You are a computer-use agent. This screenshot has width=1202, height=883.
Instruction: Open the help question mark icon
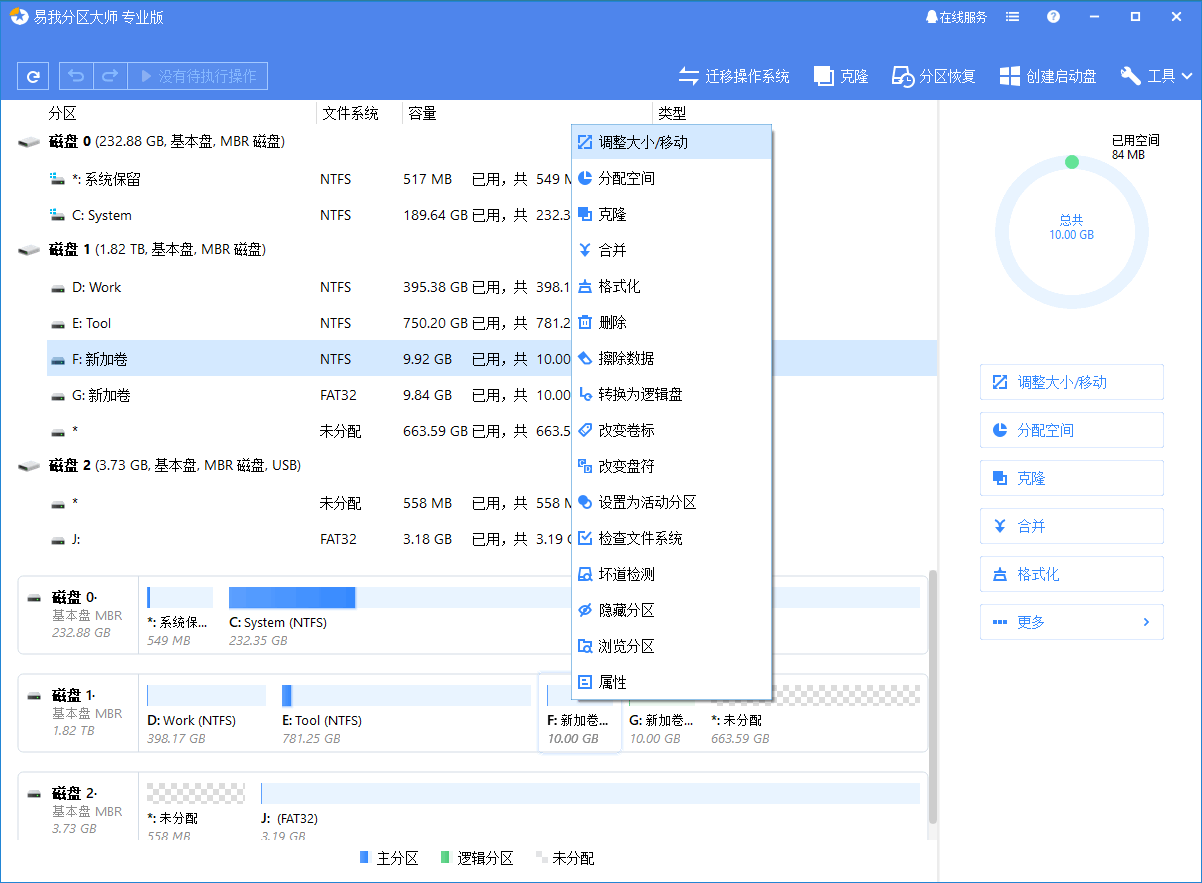(x=1053, y=17)
